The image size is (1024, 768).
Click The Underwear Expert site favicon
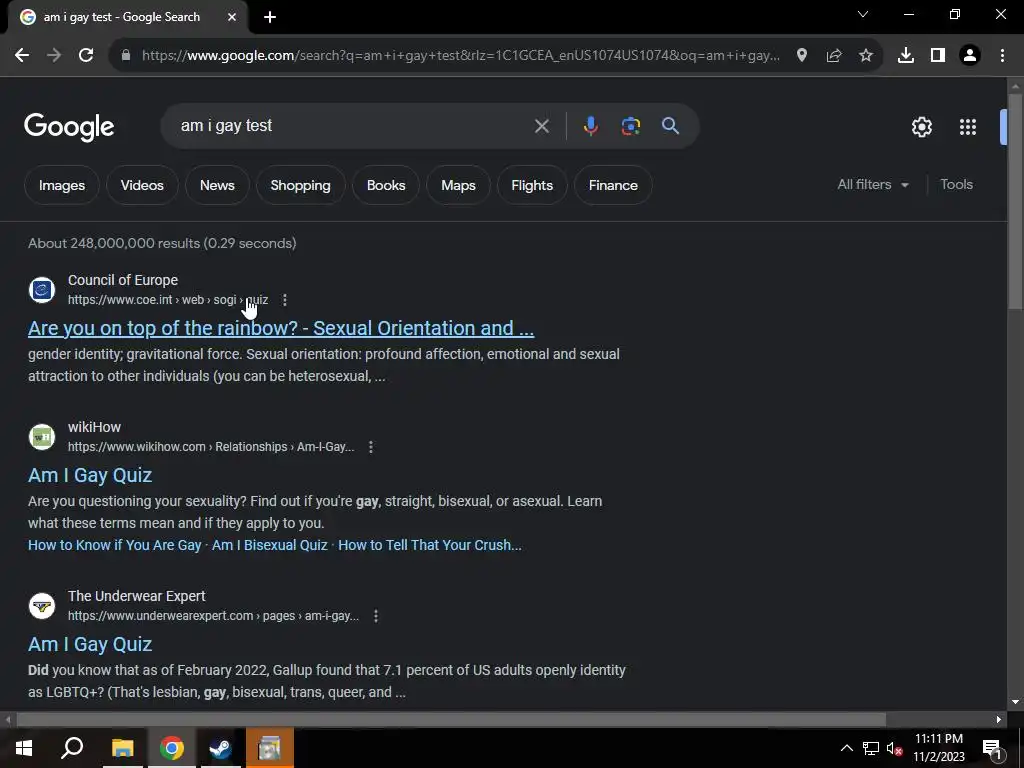tap(42, 606)
